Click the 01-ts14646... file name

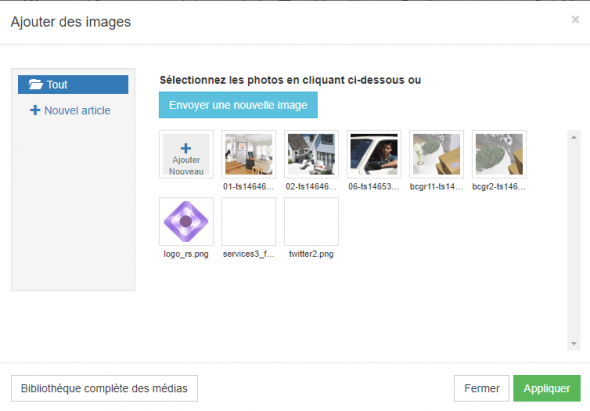pyautogui.click(x=248, y=186)
